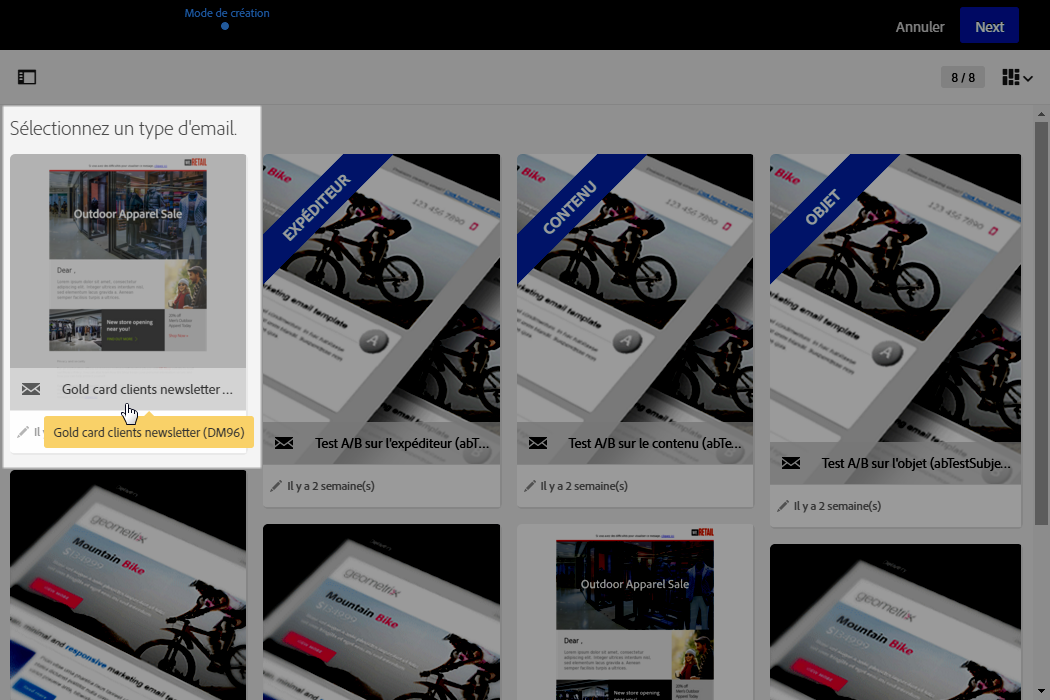This screenshot has width=1050, height=700.
Task: Click the scrollbar down arrow
Action: coord(1041,691)
